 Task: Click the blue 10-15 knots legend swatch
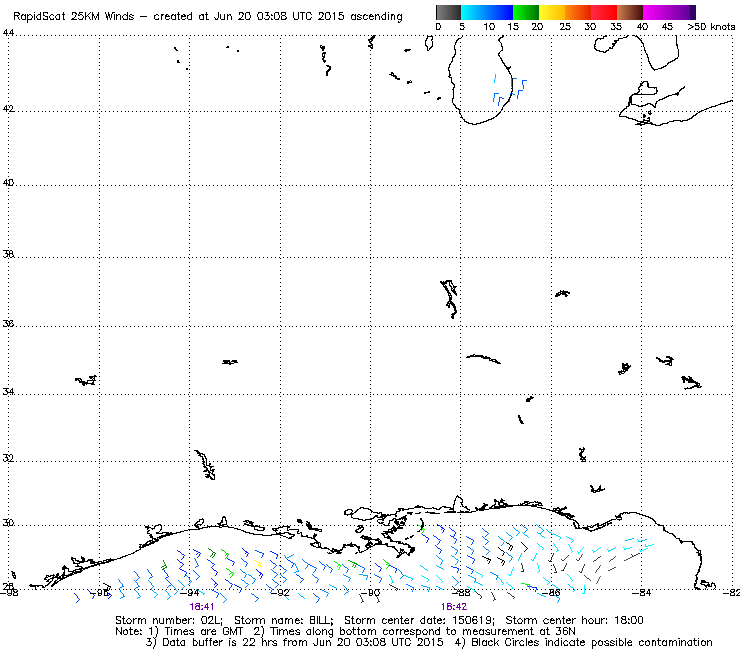(500, 12)
